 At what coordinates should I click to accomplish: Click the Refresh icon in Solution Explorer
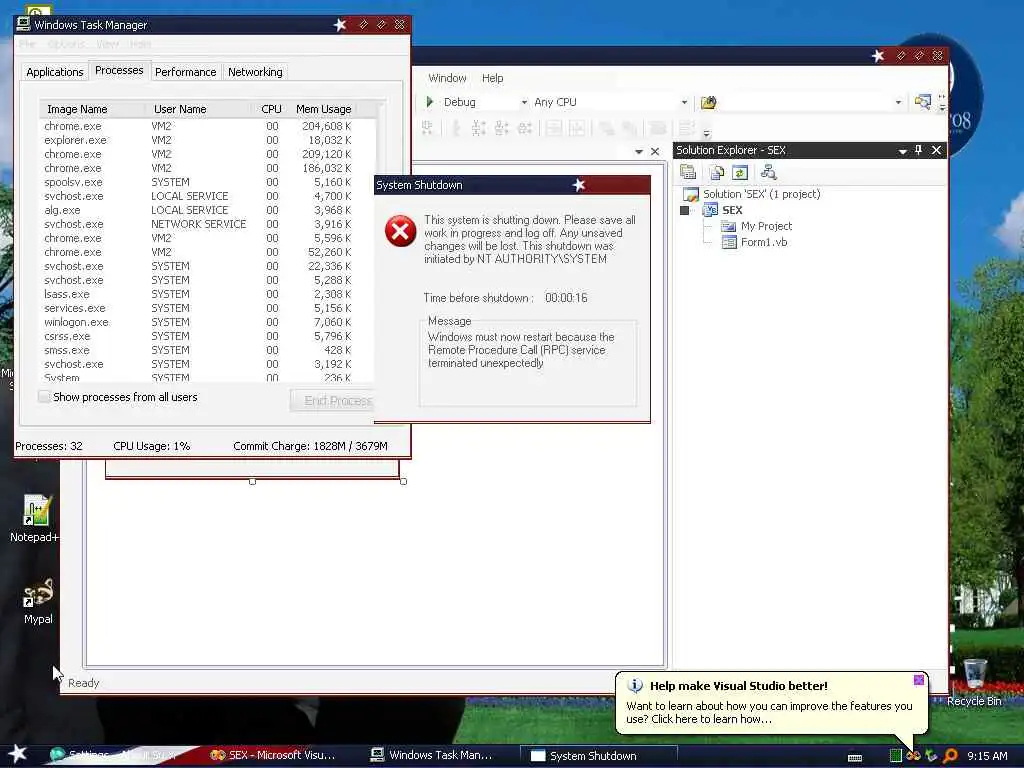point(740,172)
